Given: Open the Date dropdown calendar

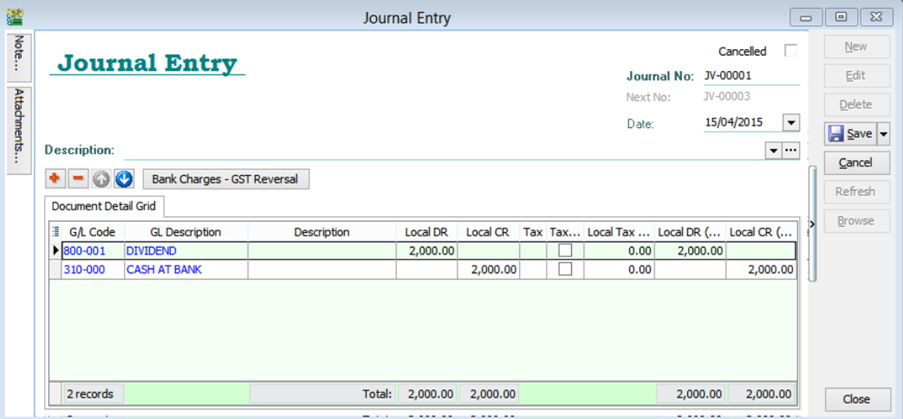Looking at the screenshot, I should [790, 123].
